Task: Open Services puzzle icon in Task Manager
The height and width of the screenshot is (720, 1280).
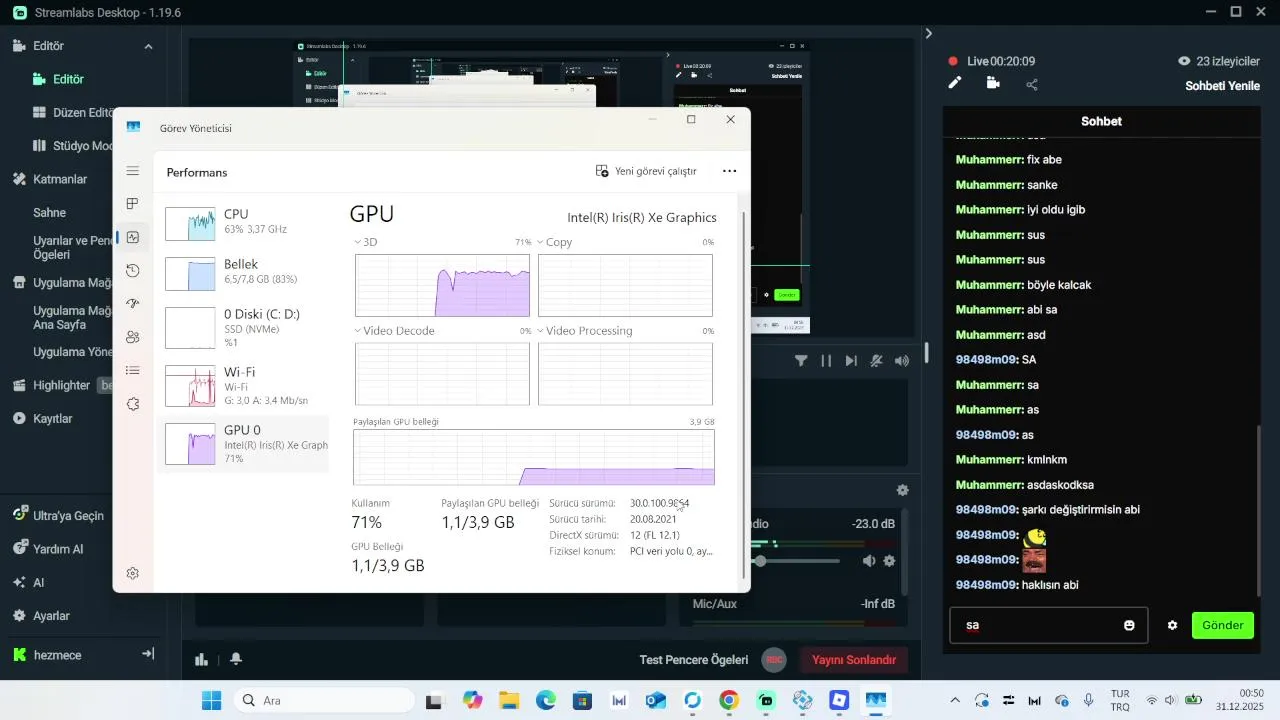Action: tap(132, 404)
